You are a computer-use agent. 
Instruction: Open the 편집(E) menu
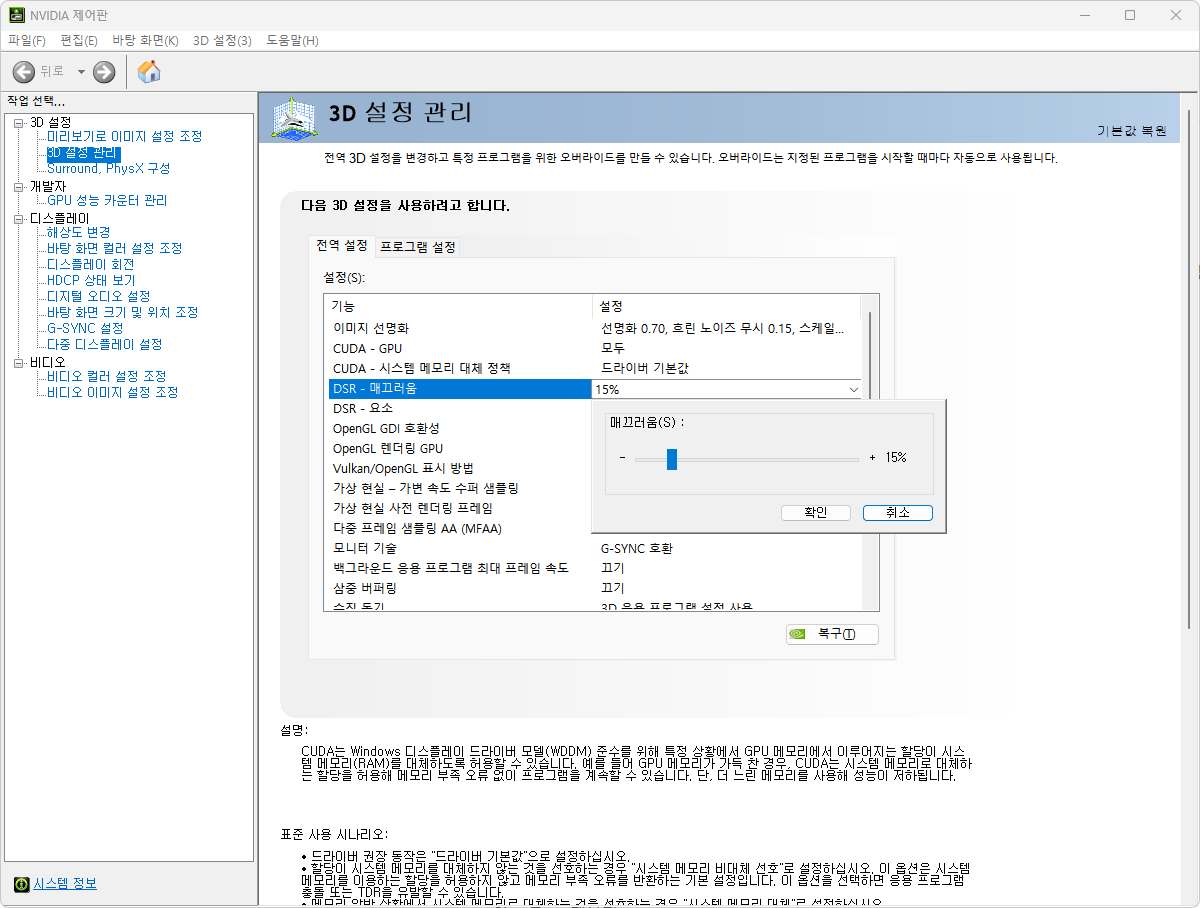79,40
